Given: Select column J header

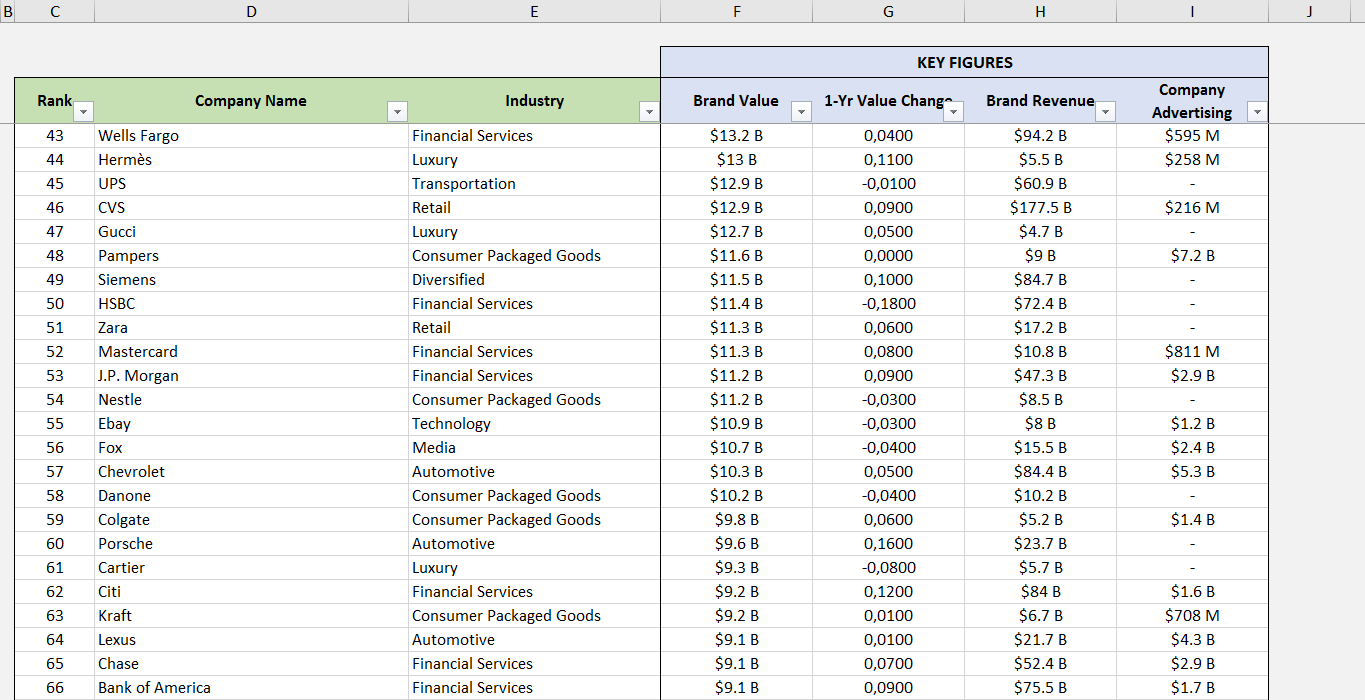Looking at the screenshot, I should [x=1309, y=11].
